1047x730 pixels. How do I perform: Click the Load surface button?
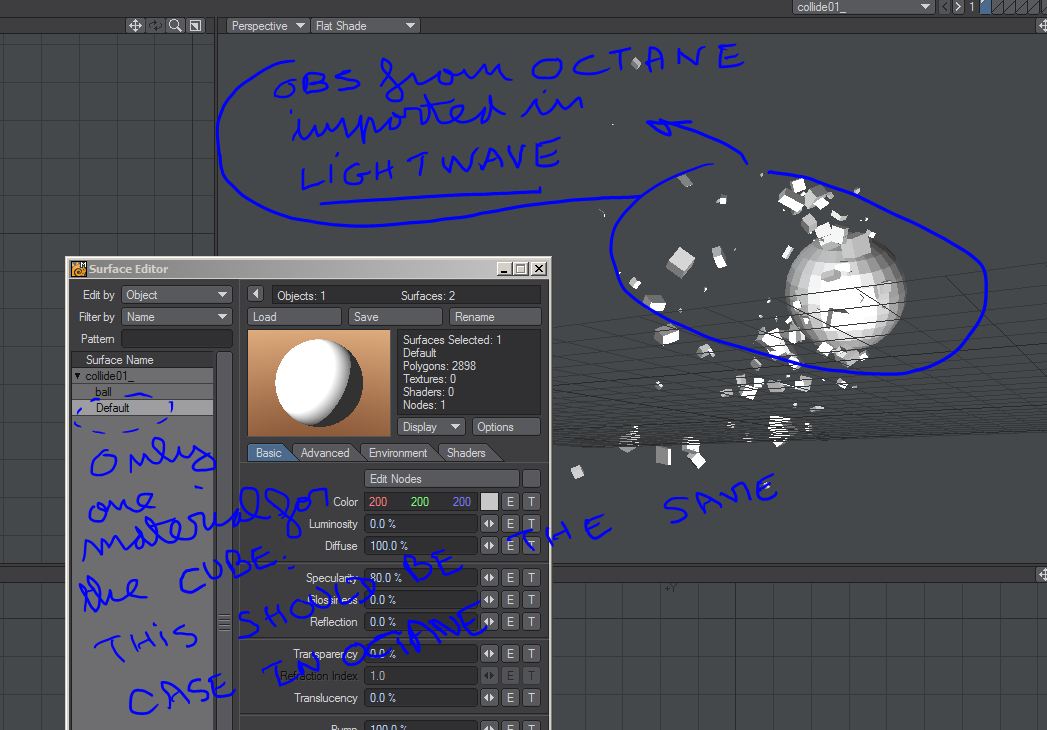(294, 317)
